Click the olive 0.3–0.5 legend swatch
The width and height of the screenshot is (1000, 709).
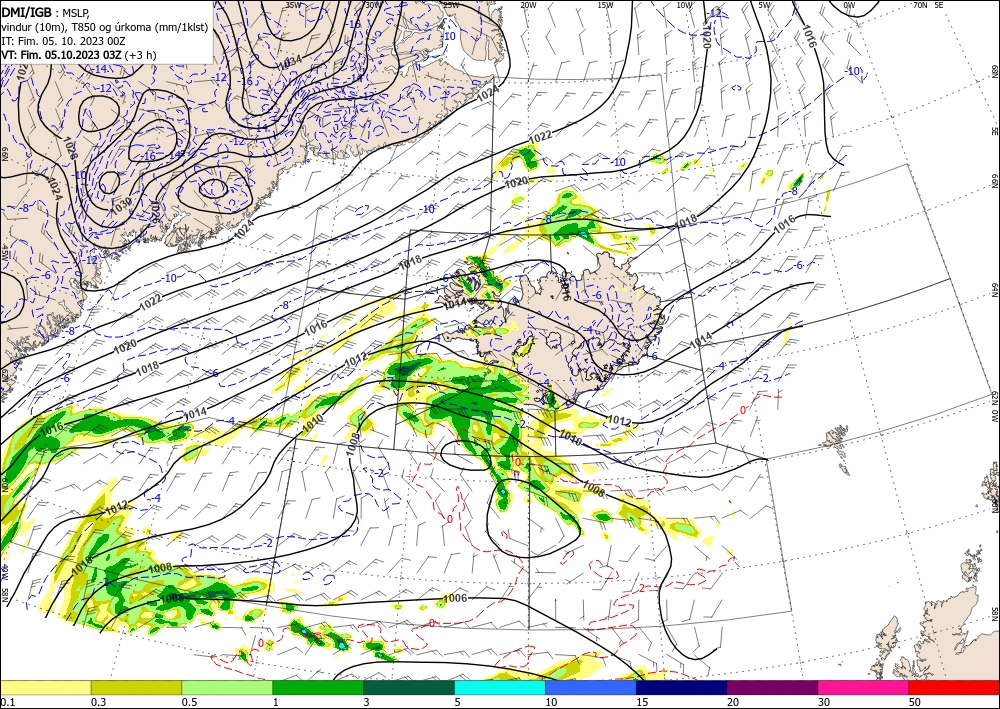136,687
